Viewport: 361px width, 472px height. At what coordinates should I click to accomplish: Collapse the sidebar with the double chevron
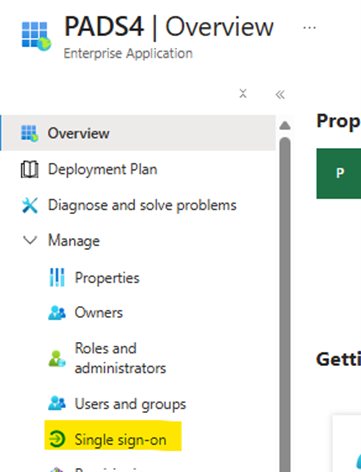[280, 95]
